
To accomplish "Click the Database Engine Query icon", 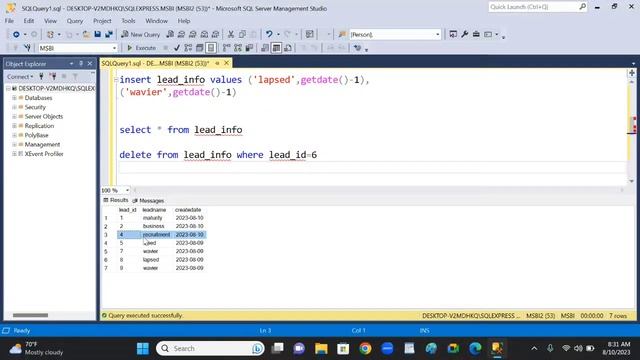I will click(170, 35).
